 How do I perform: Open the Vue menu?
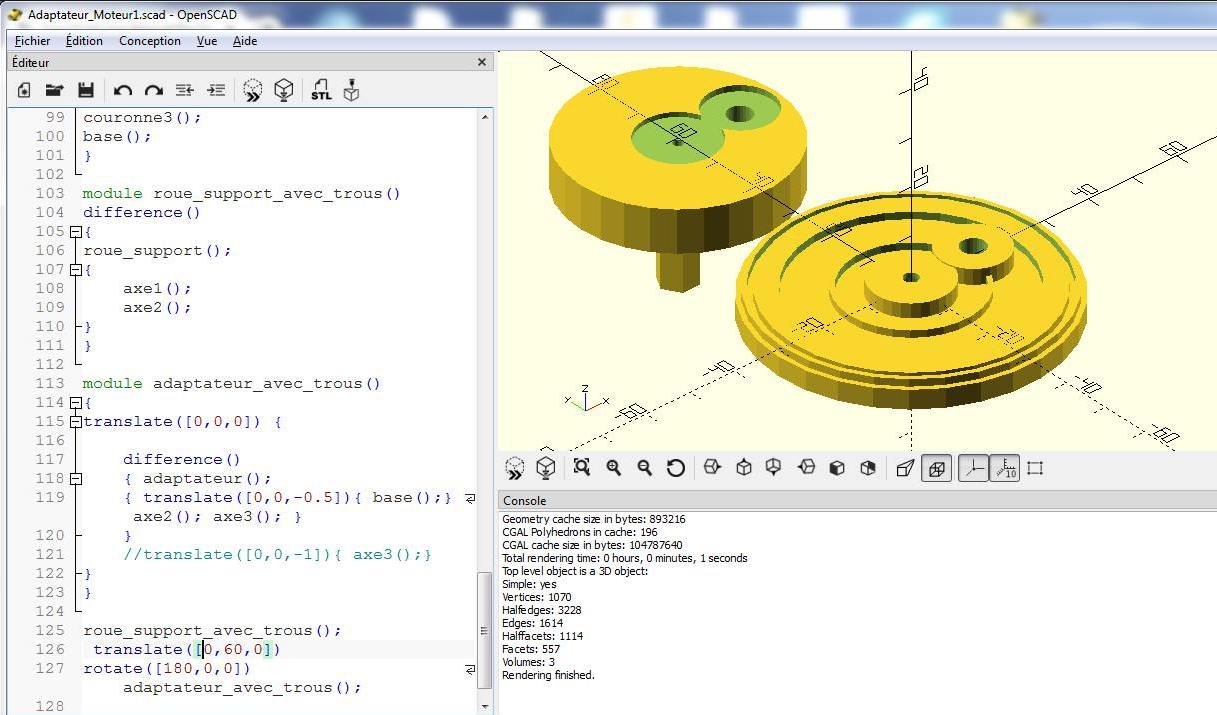pyautogui.click(x=207, y=41)
